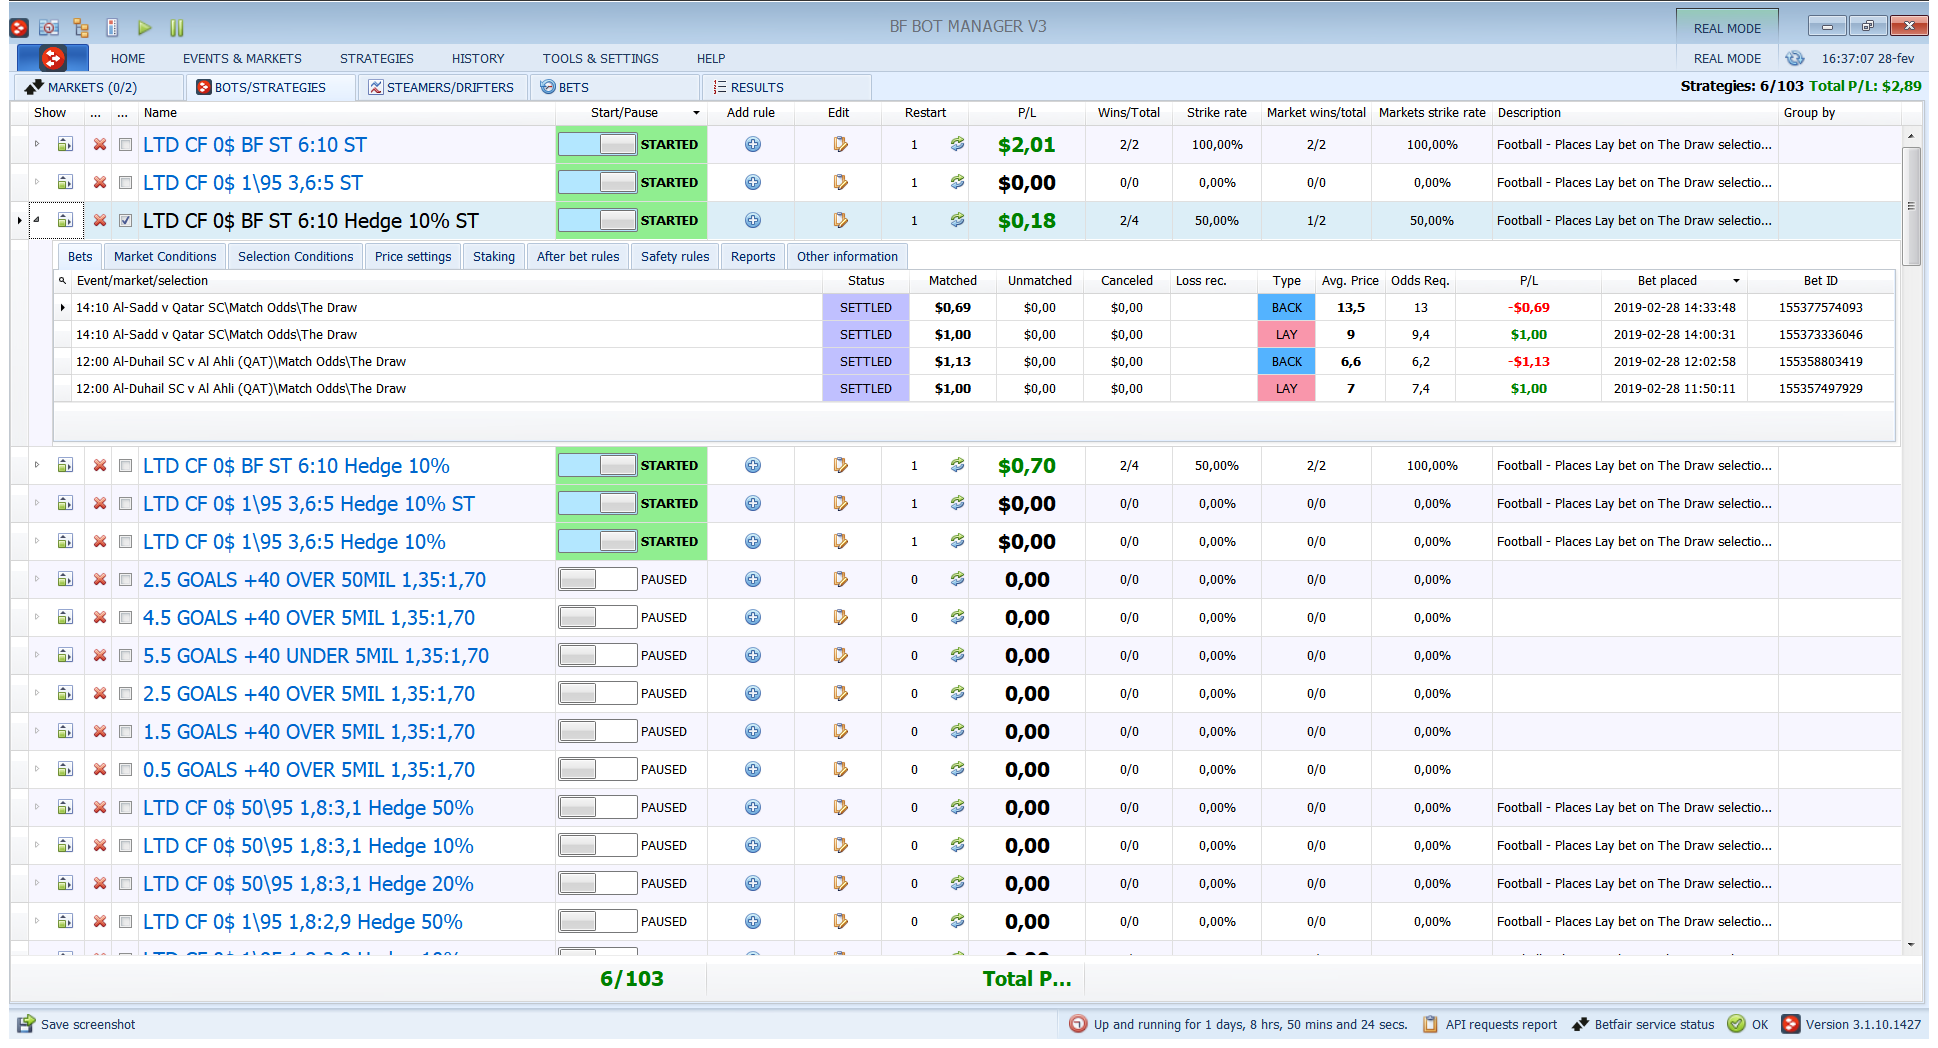Start strategy 2.5 GOALS +40 OVER 50MIL
This screenshot has width=1938, height=1048.
[597, 579]
